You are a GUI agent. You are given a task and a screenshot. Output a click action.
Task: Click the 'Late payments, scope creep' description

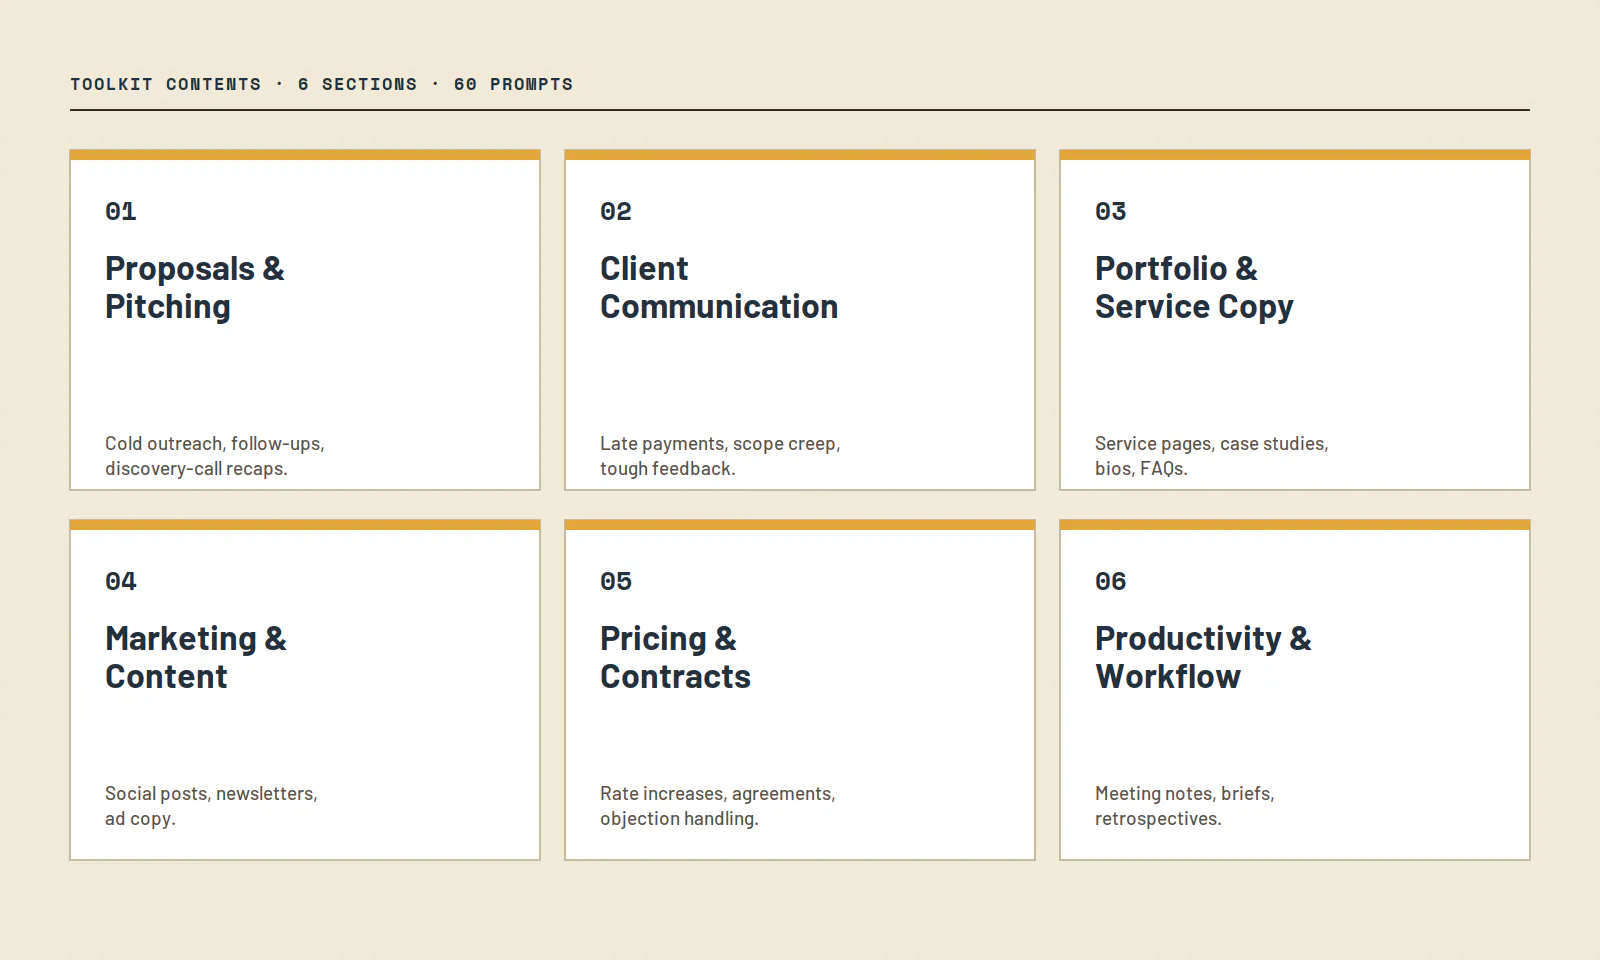point(720,456)
